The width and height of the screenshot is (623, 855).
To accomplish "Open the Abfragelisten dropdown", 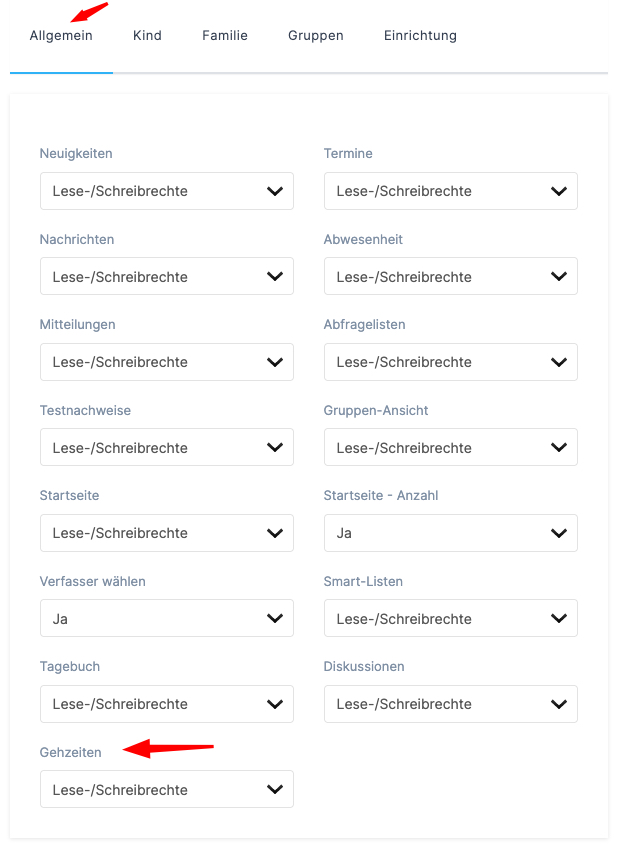I will [451, 362].
